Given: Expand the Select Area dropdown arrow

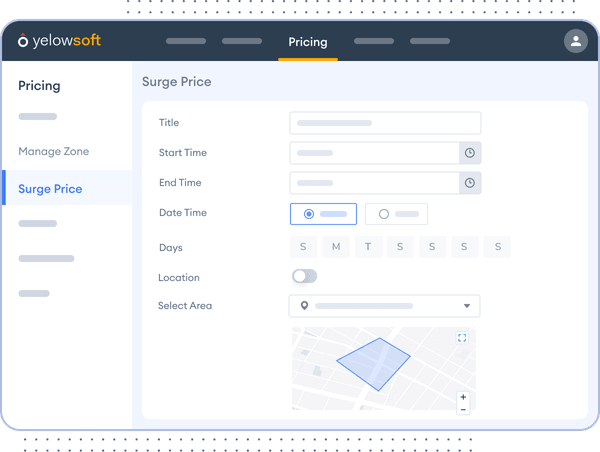Looking at the screenshot, I should coord(466,306).
